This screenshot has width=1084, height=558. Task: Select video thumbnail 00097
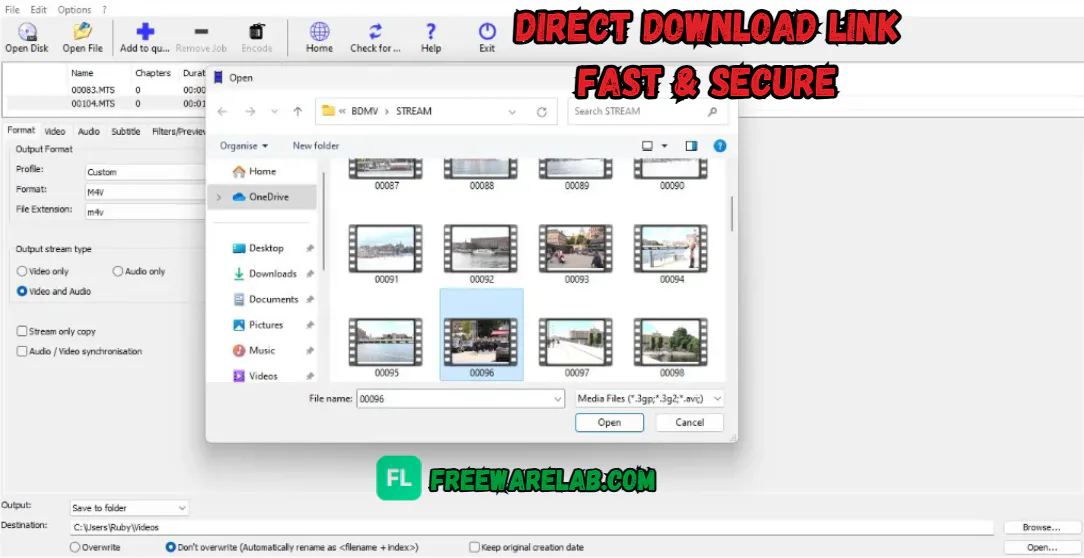(577, 348)
